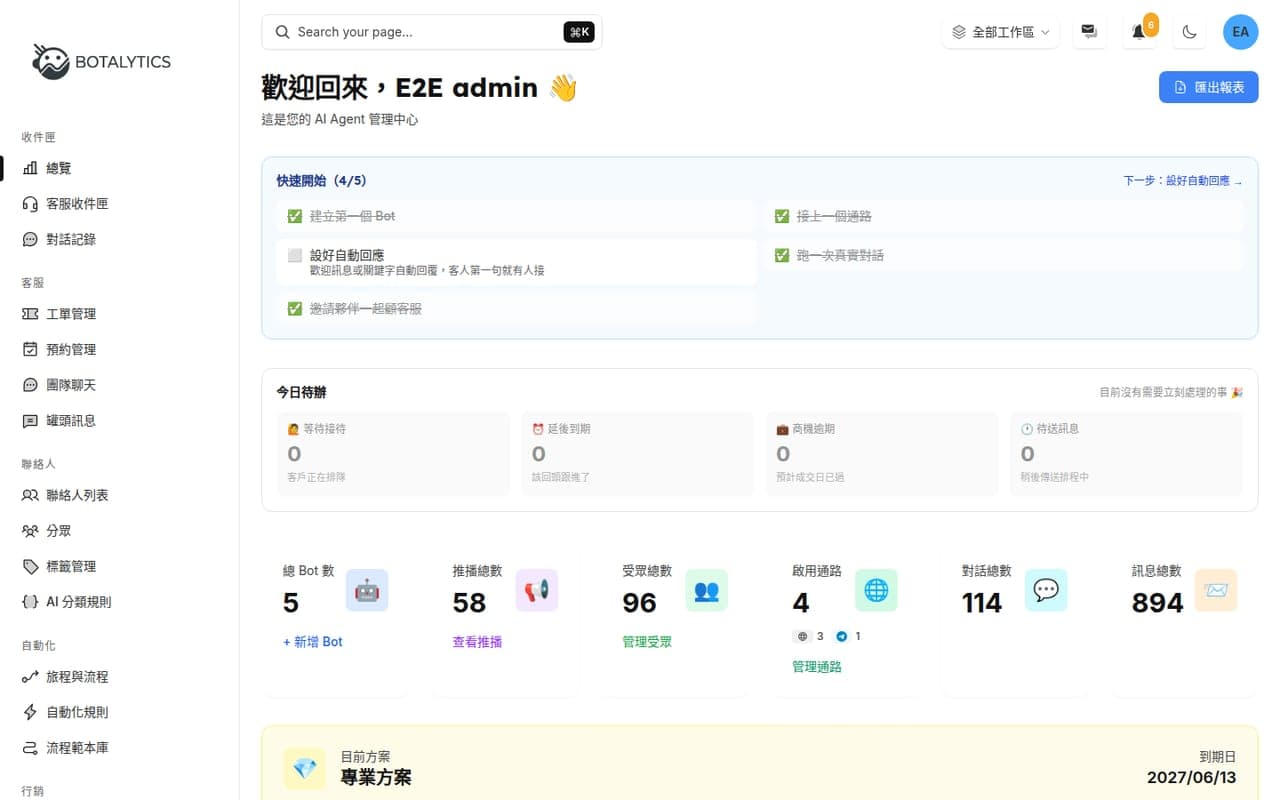
Task: Click the 對話記錄 chat icon
Action: click(x=30, y=239)
